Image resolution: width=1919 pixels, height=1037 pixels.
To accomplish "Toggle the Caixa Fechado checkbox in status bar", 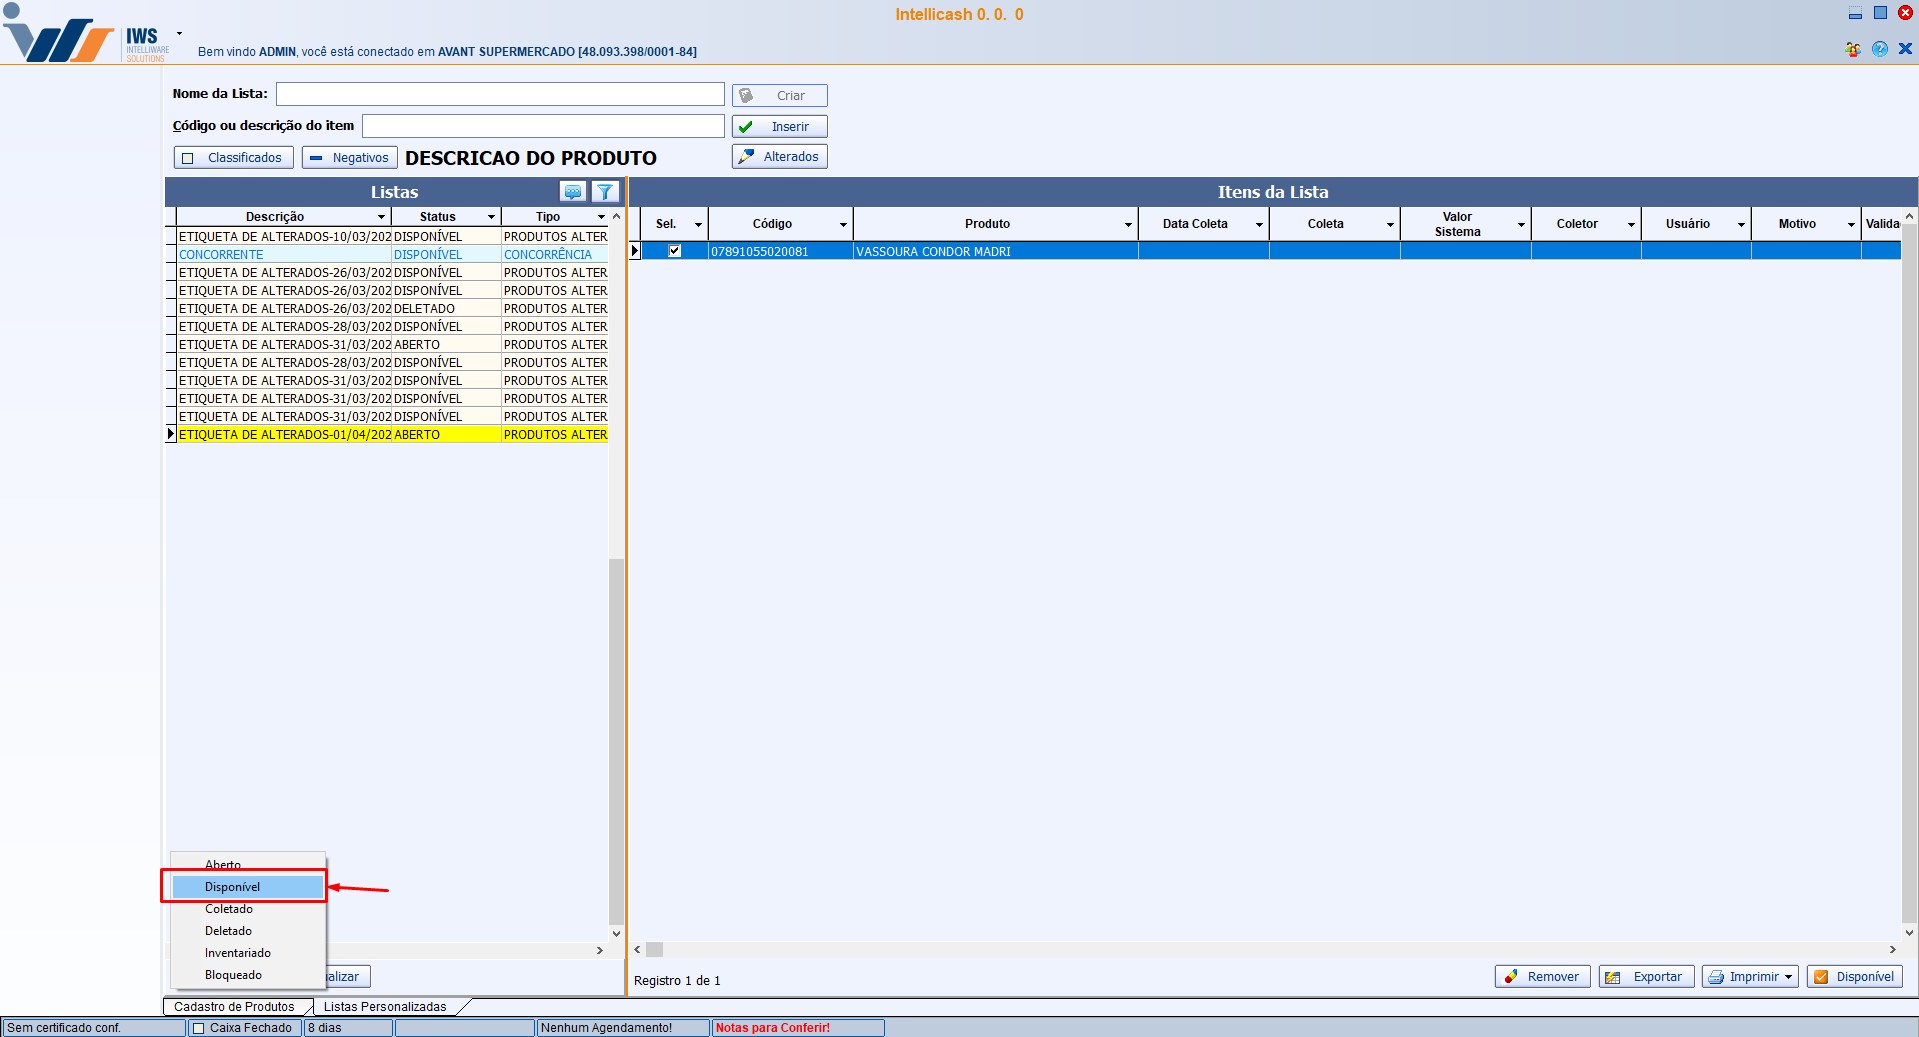I will tap(198, 1028).
